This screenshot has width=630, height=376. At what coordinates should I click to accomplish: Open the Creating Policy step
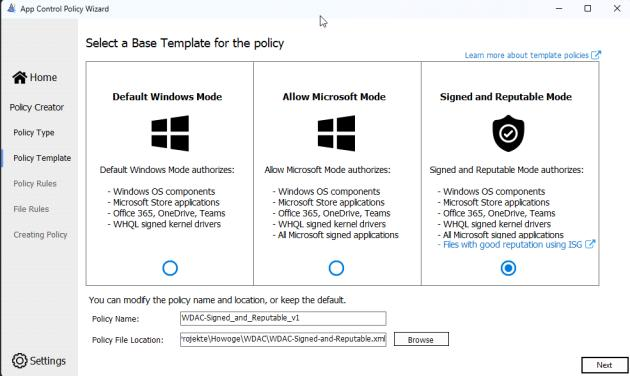40,235
